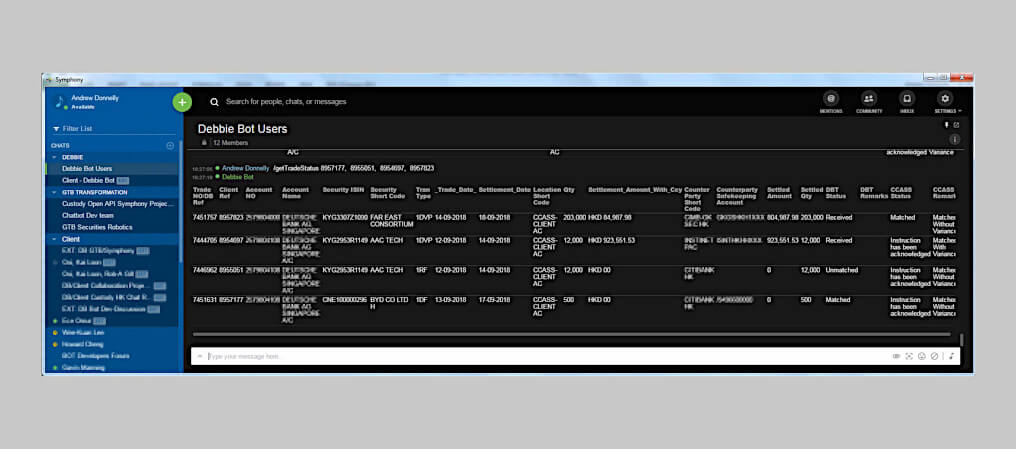This screenshot has width=1016, height=449.
Task: Click the chime music note icon in composer
Action: click(951, 356)
